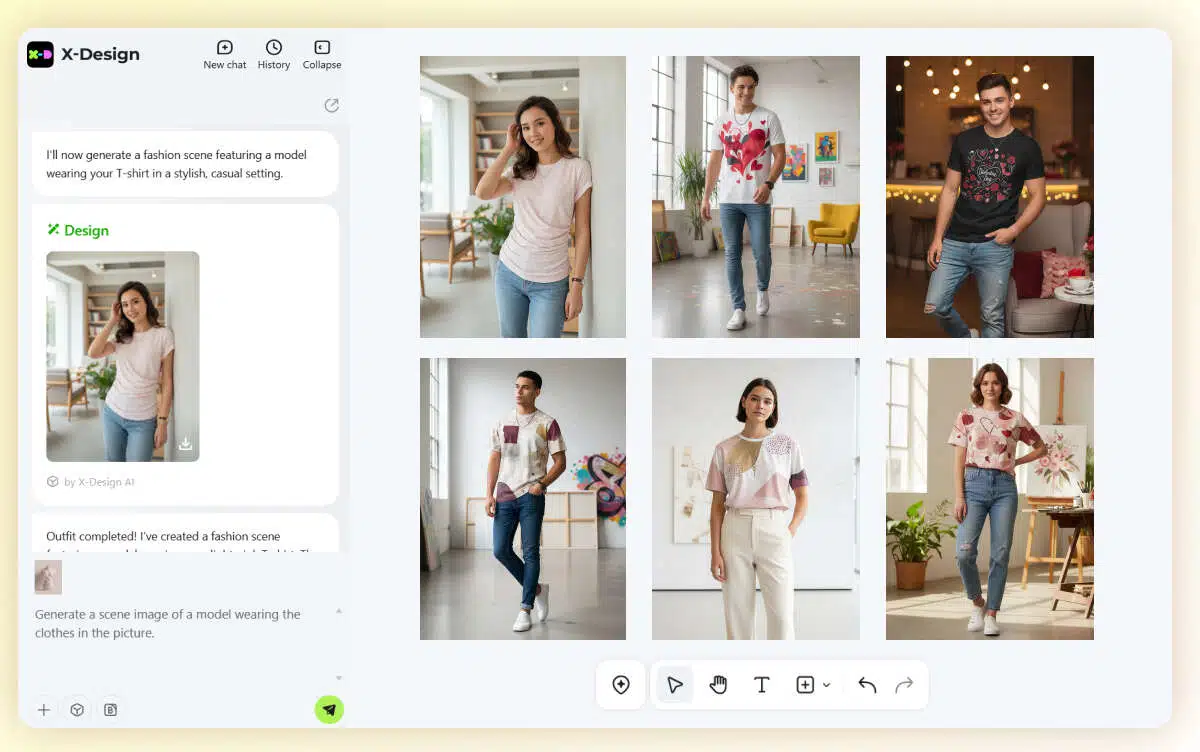Click the share icon above the chat

331,106
